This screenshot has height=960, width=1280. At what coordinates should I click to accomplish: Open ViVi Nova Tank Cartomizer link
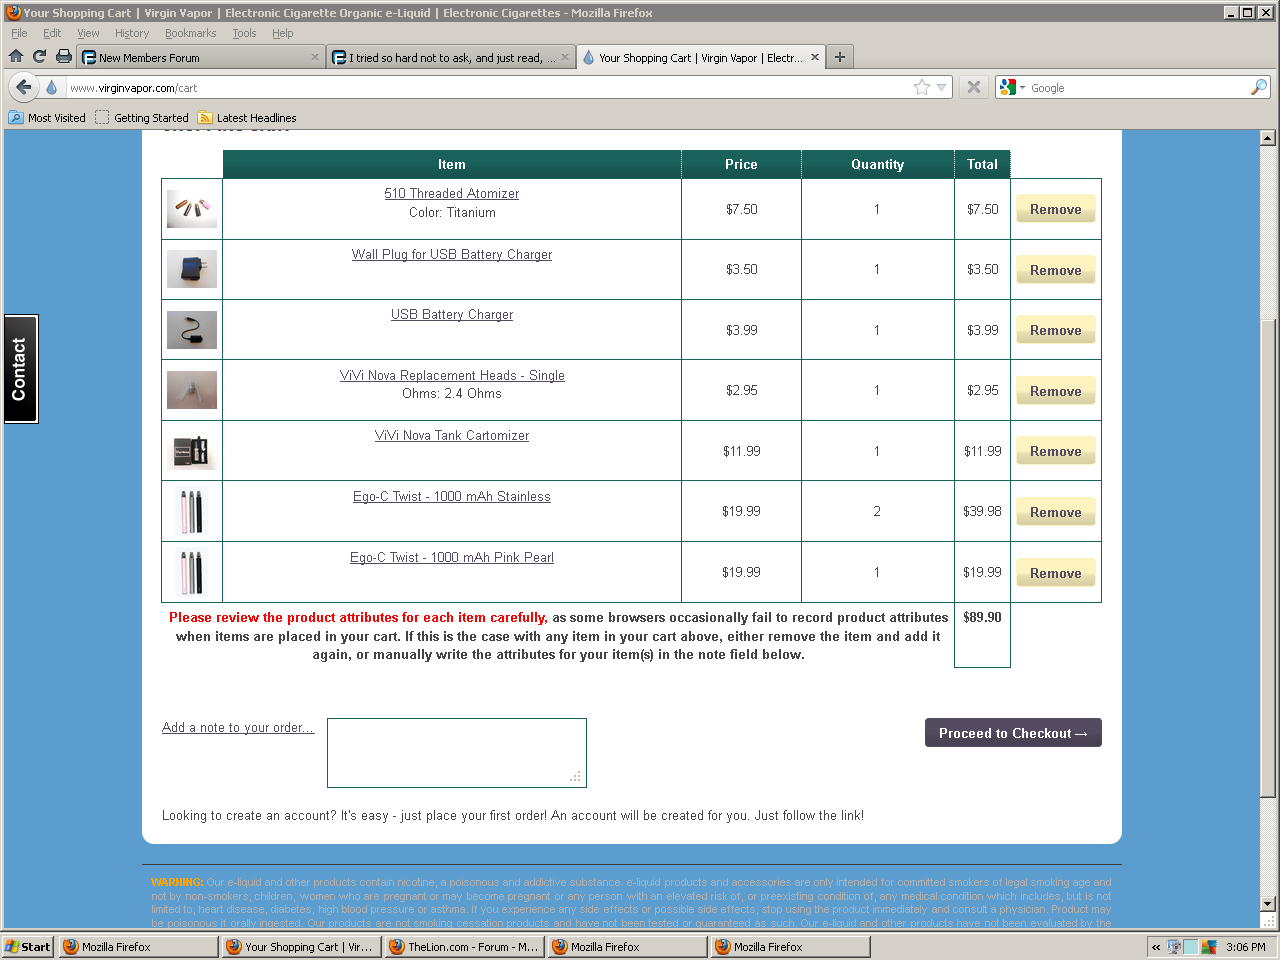click(452, 435)
